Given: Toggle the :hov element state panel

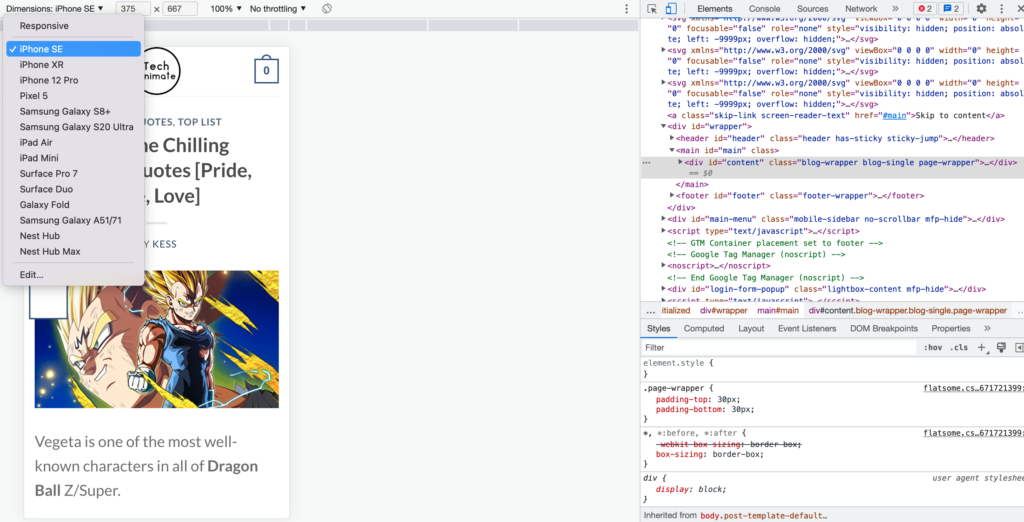Looking at the screenshot, I should point(933,348).
